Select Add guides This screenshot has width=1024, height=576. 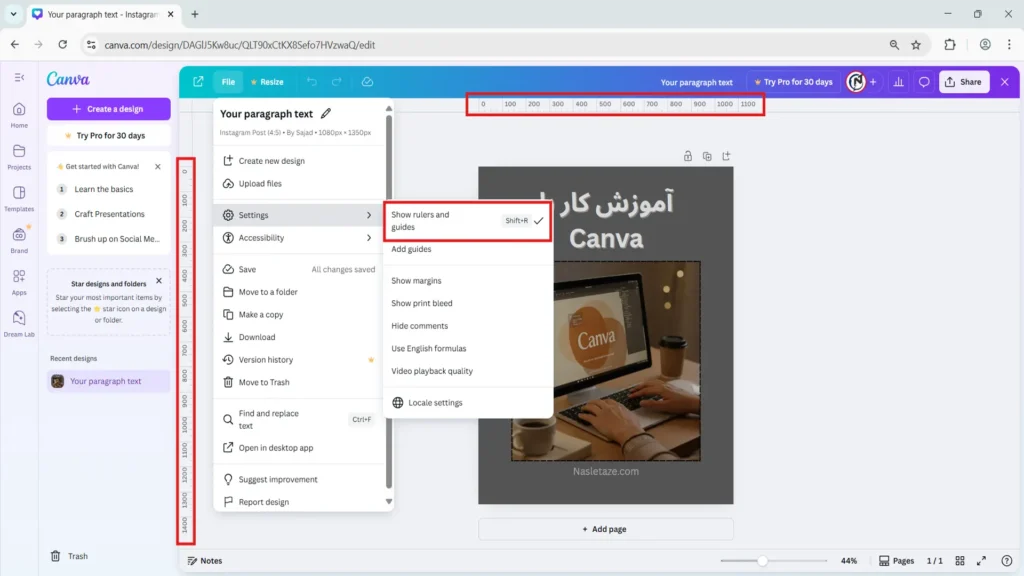tap(468, 249)
